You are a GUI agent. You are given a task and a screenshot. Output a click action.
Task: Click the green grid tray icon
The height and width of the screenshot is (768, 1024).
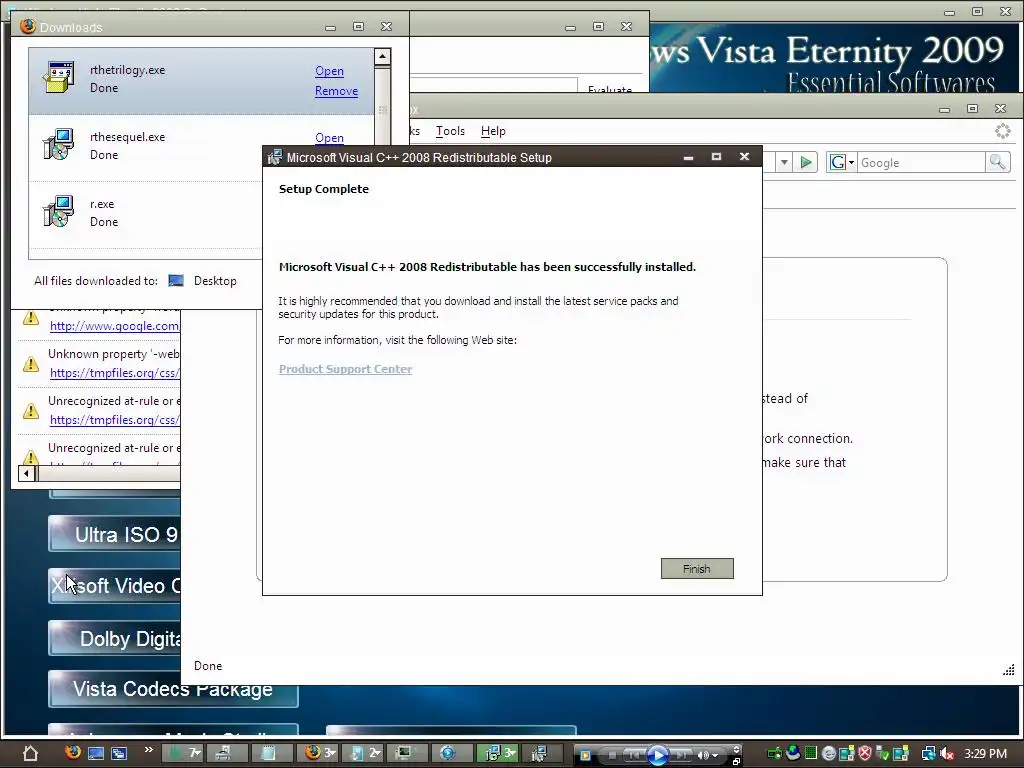(x=810, y=753)
